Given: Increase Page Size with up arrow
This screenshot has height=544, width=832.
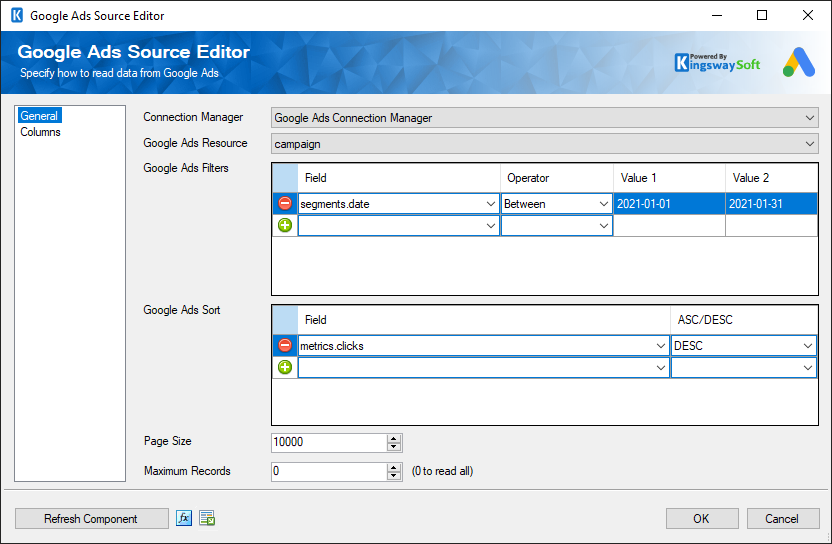Looking at the screenshot, I should (x=394, y=438).
